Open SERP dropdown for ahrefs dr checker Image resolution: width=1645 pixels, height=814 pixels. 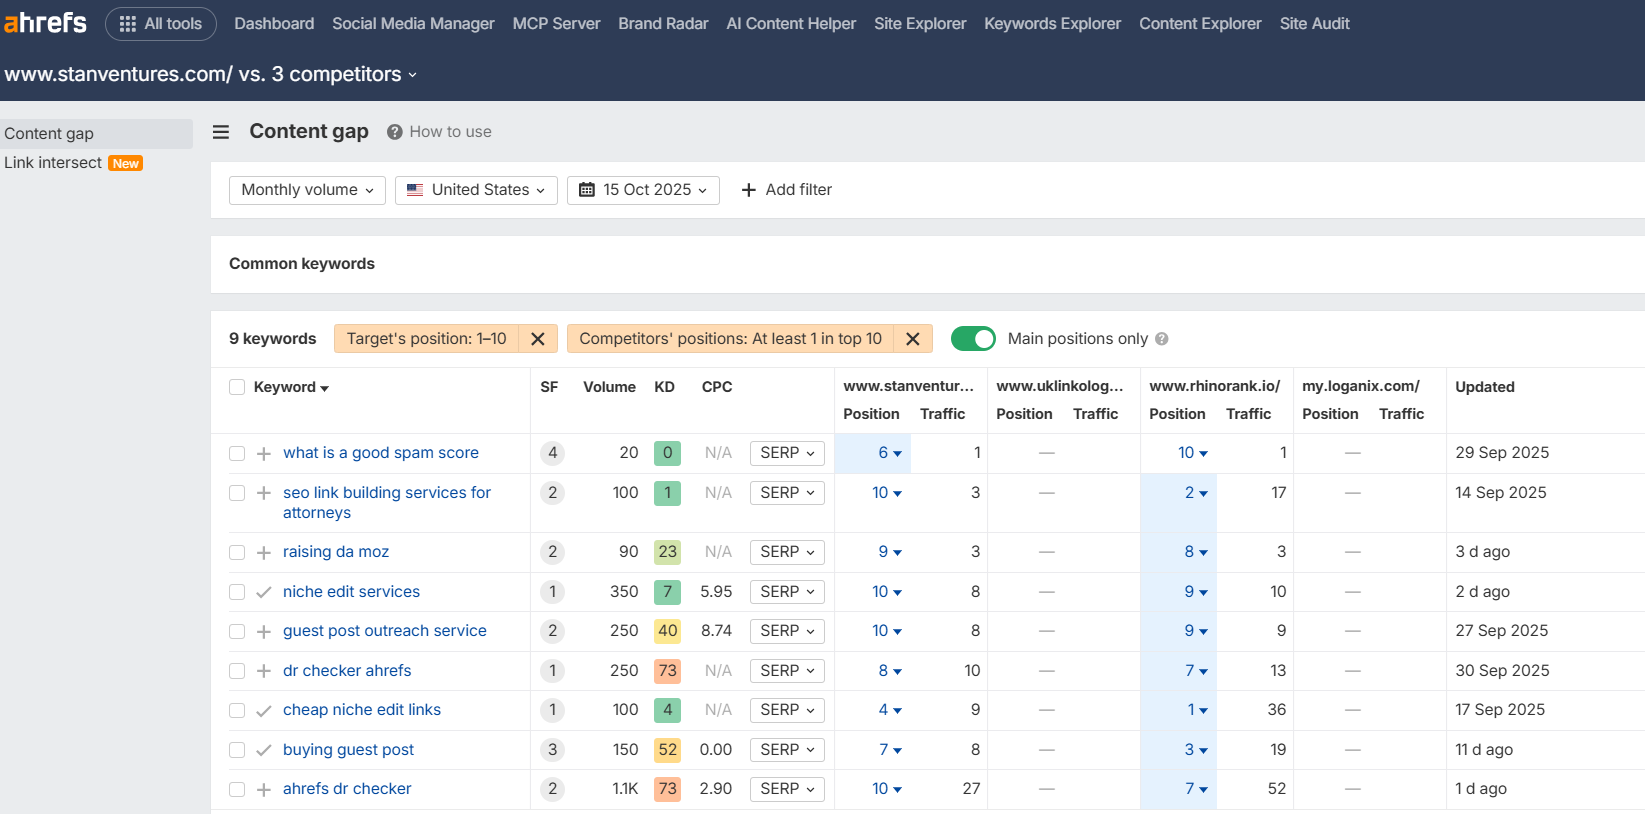787,789
